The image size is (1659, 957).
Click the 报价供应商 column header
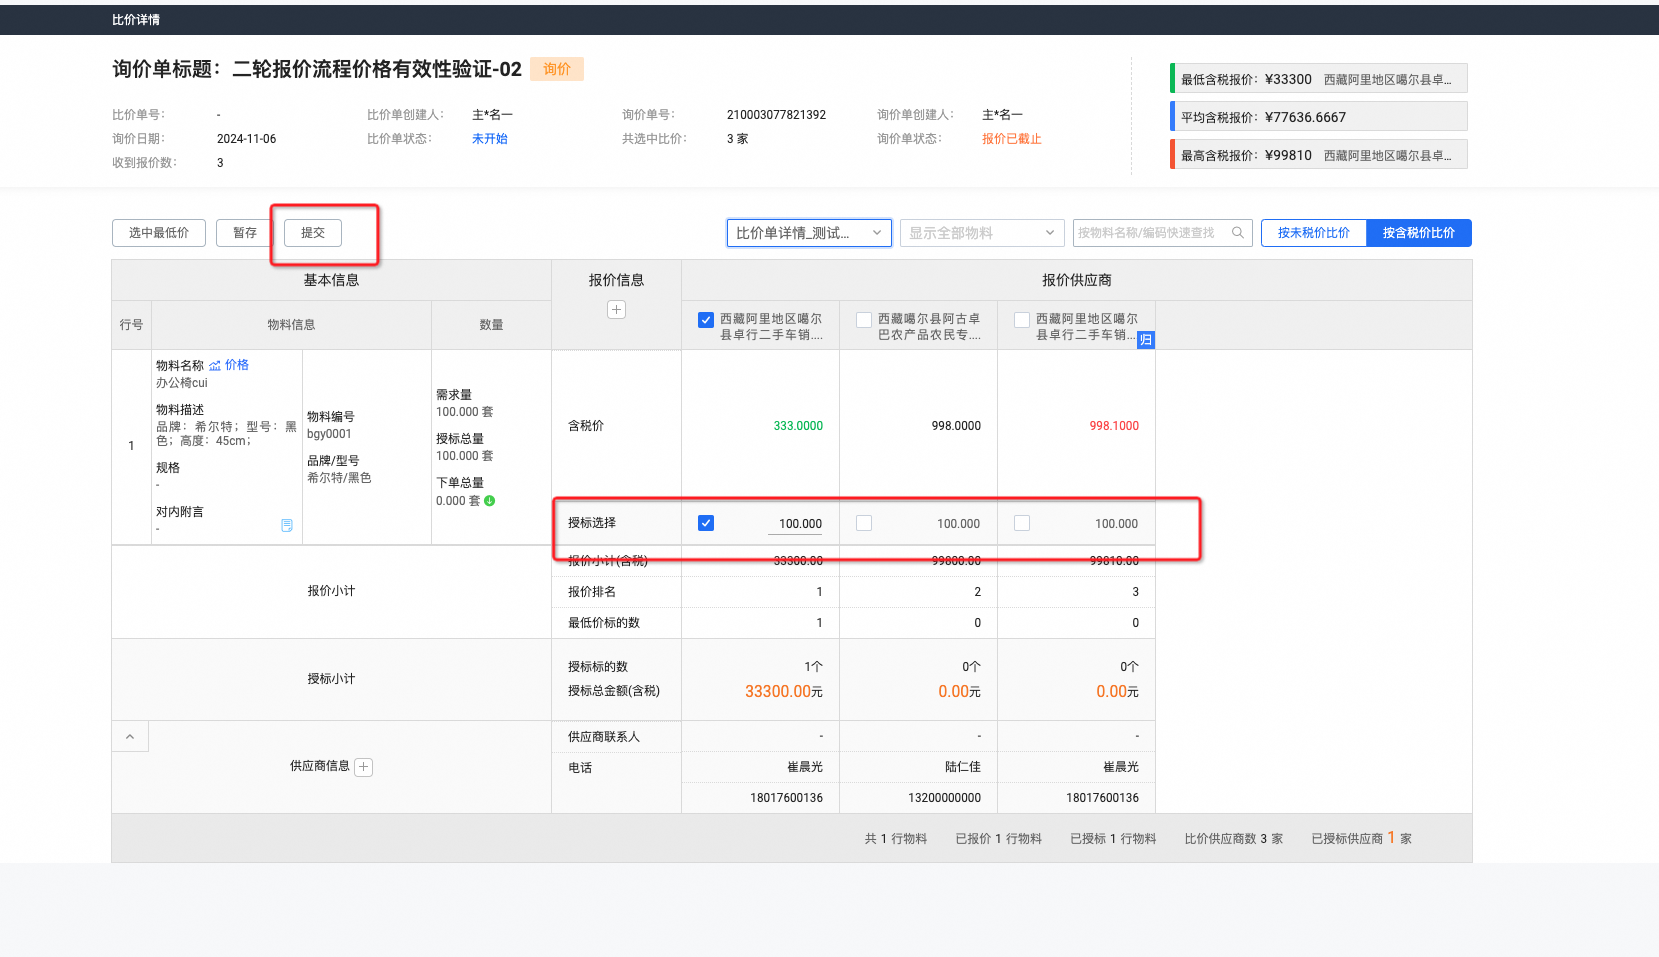click(1077, 281)
